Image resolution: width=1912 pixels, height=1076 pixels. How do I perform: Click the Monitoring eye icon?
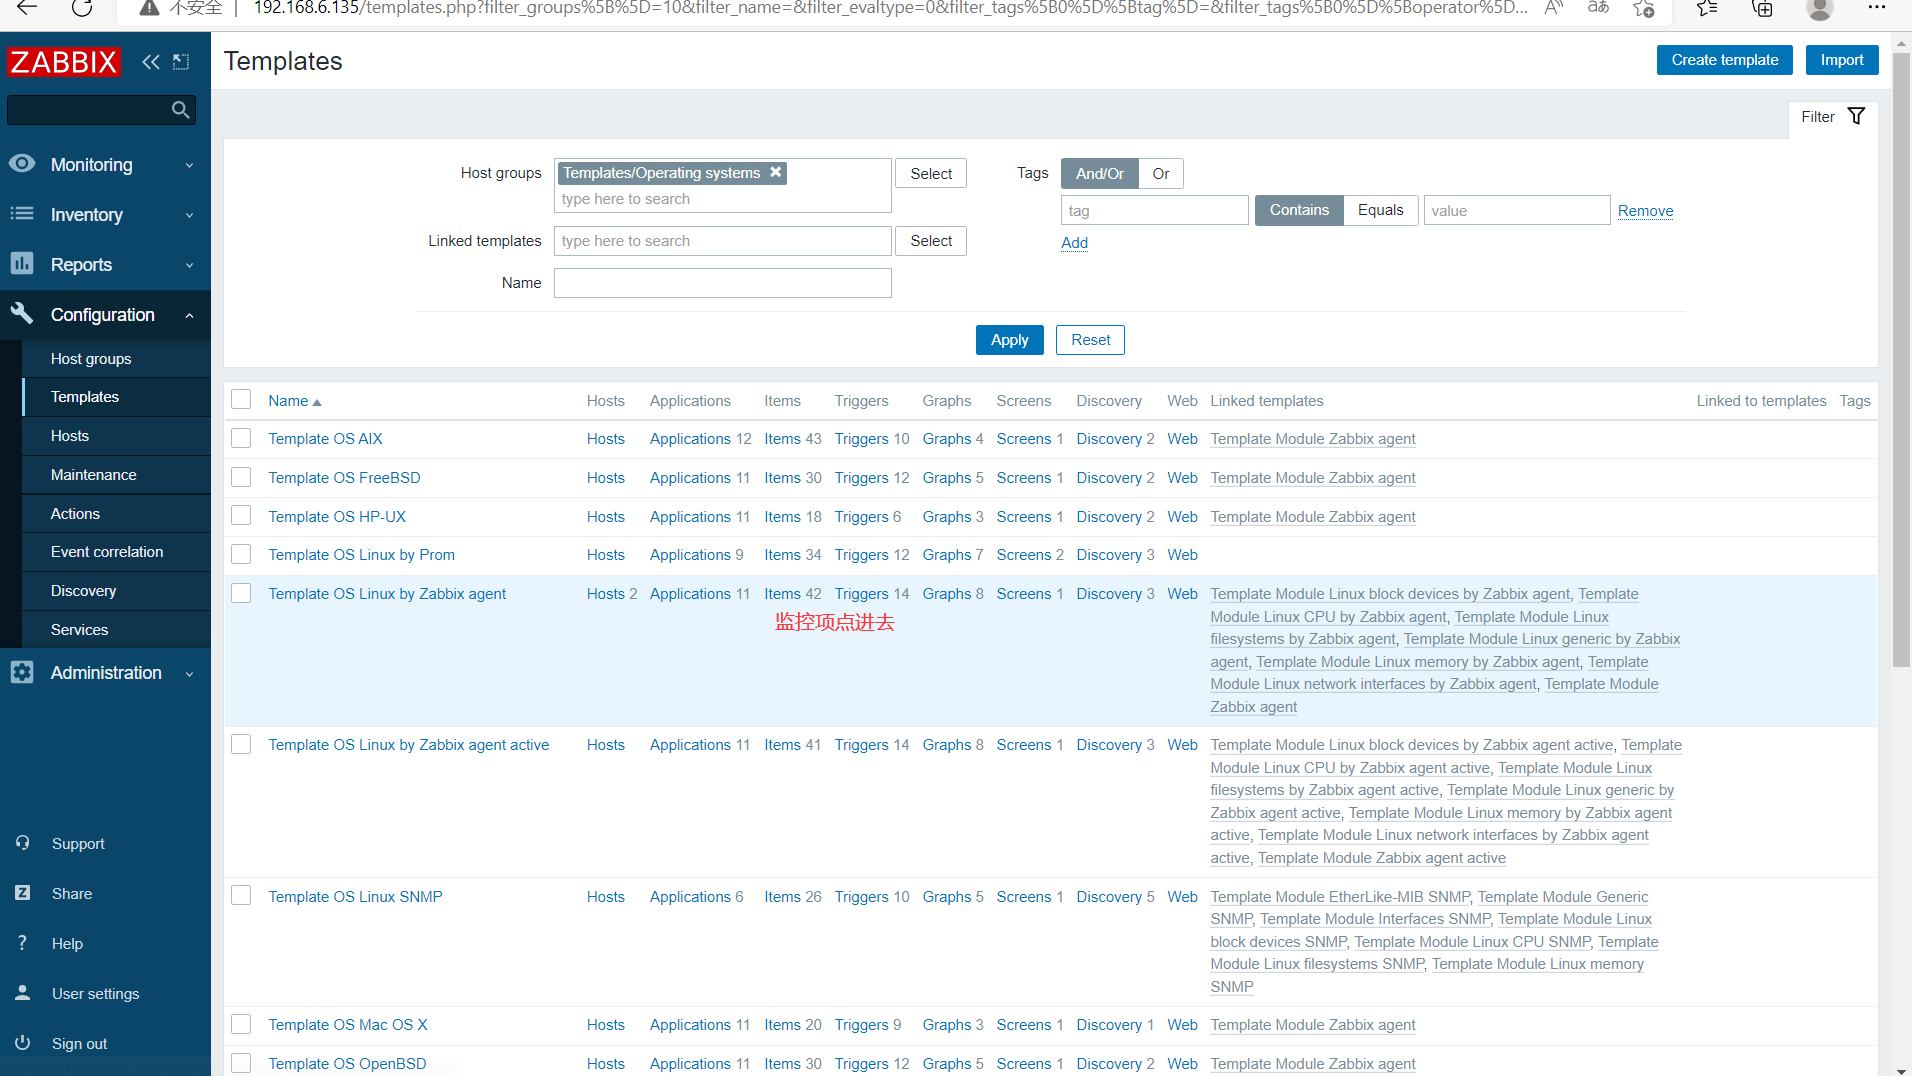tap(22, 164)
